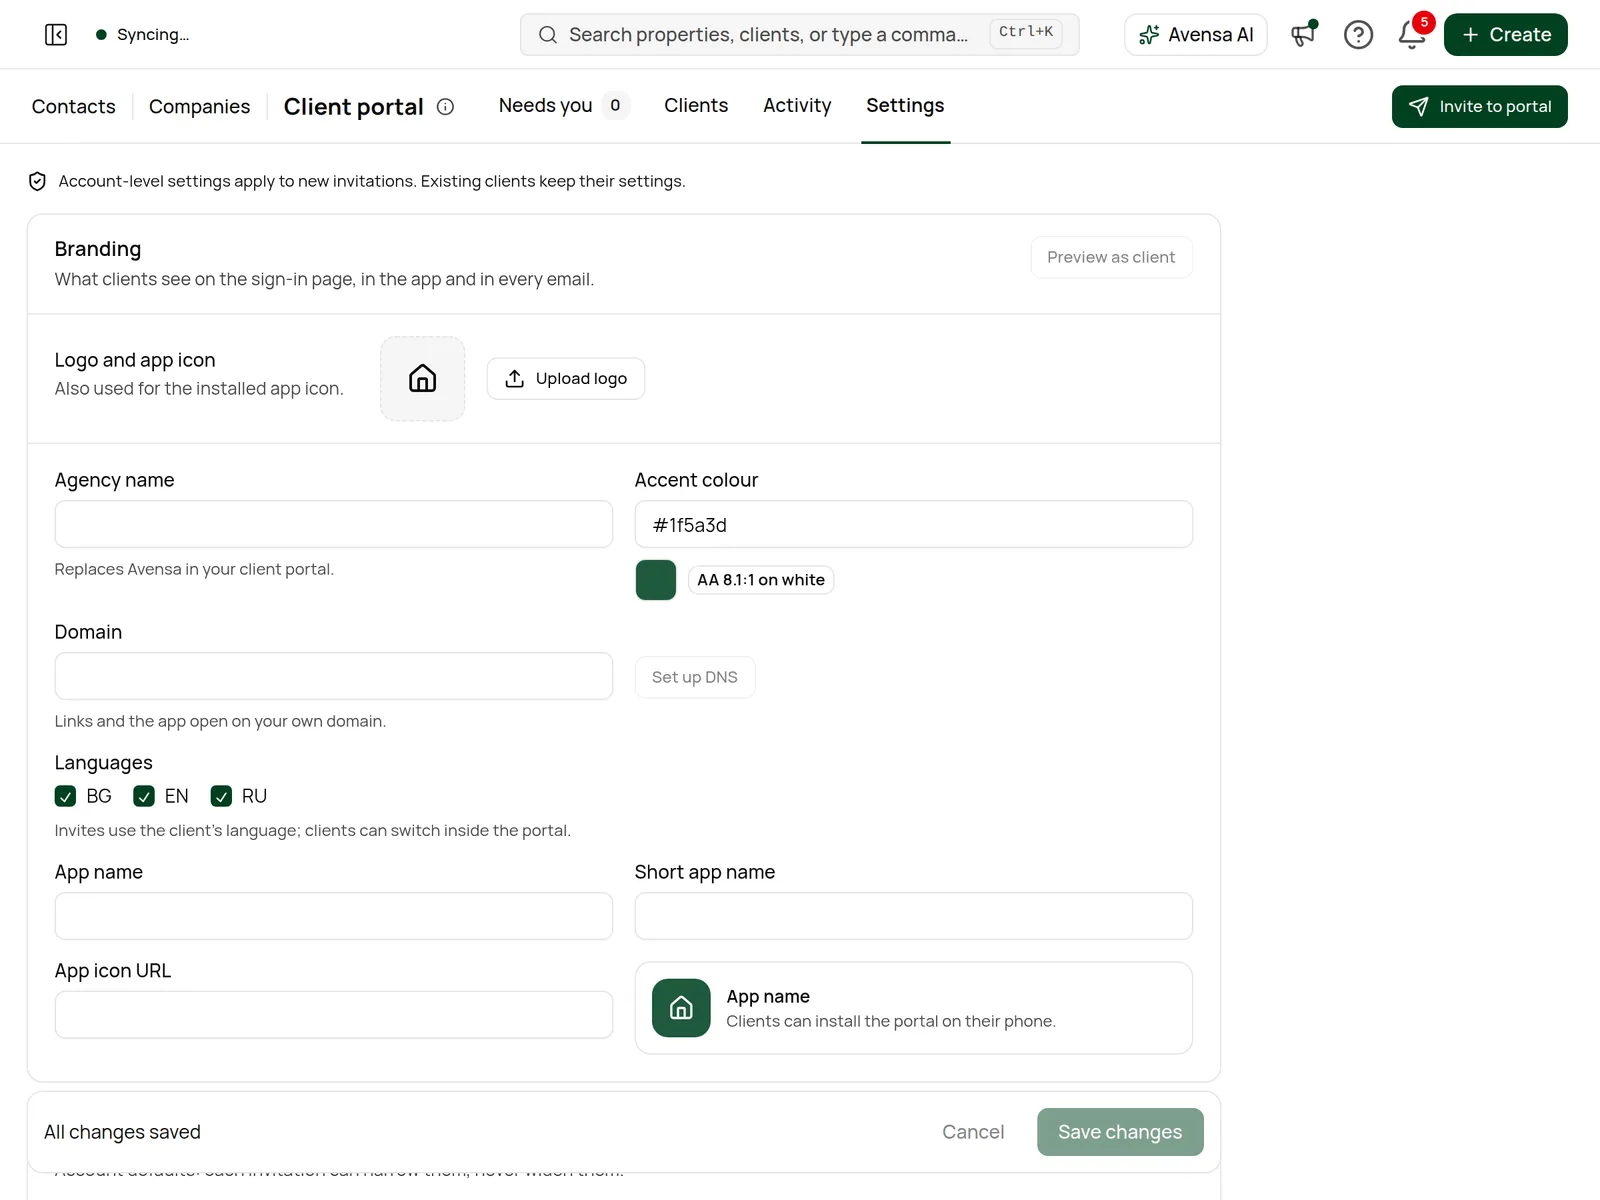The image size is (1600, 1200).
Task: Click Upload logo button
Action: 566,379
